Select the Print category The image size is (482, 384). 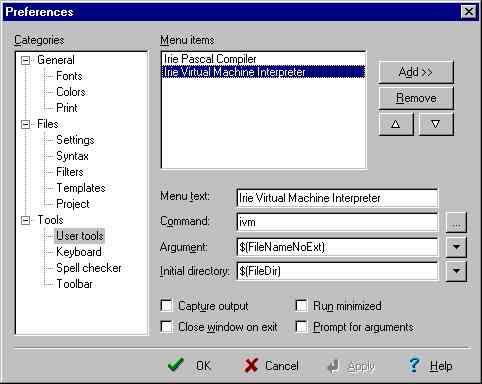67,108
